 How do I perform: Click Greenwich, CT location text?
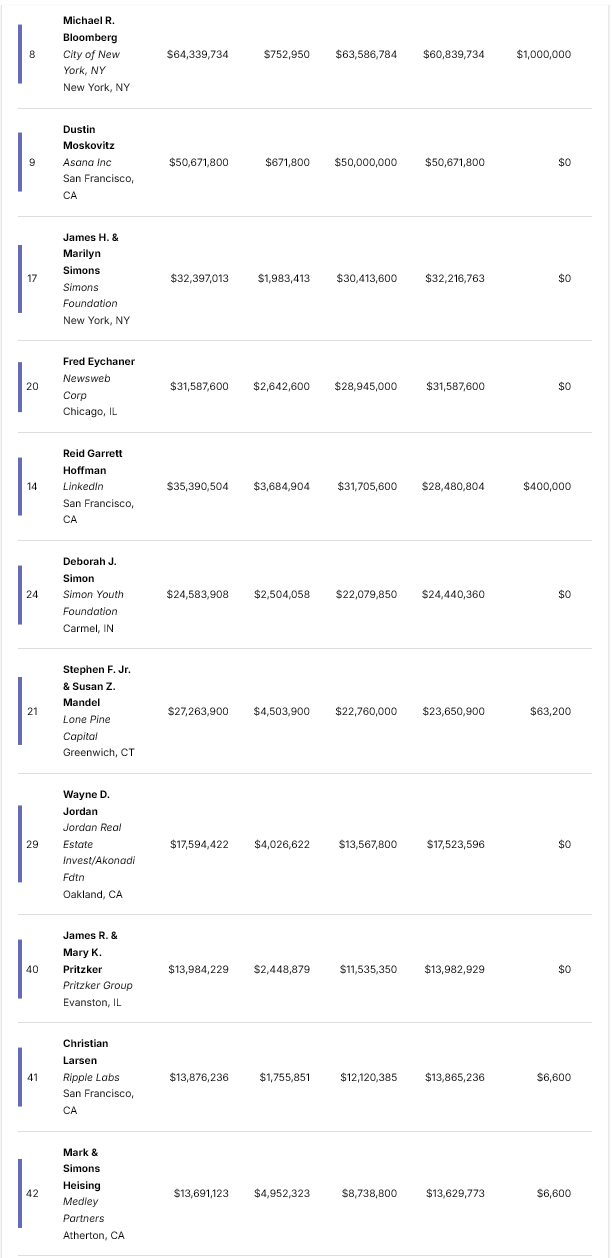(99, 752)
